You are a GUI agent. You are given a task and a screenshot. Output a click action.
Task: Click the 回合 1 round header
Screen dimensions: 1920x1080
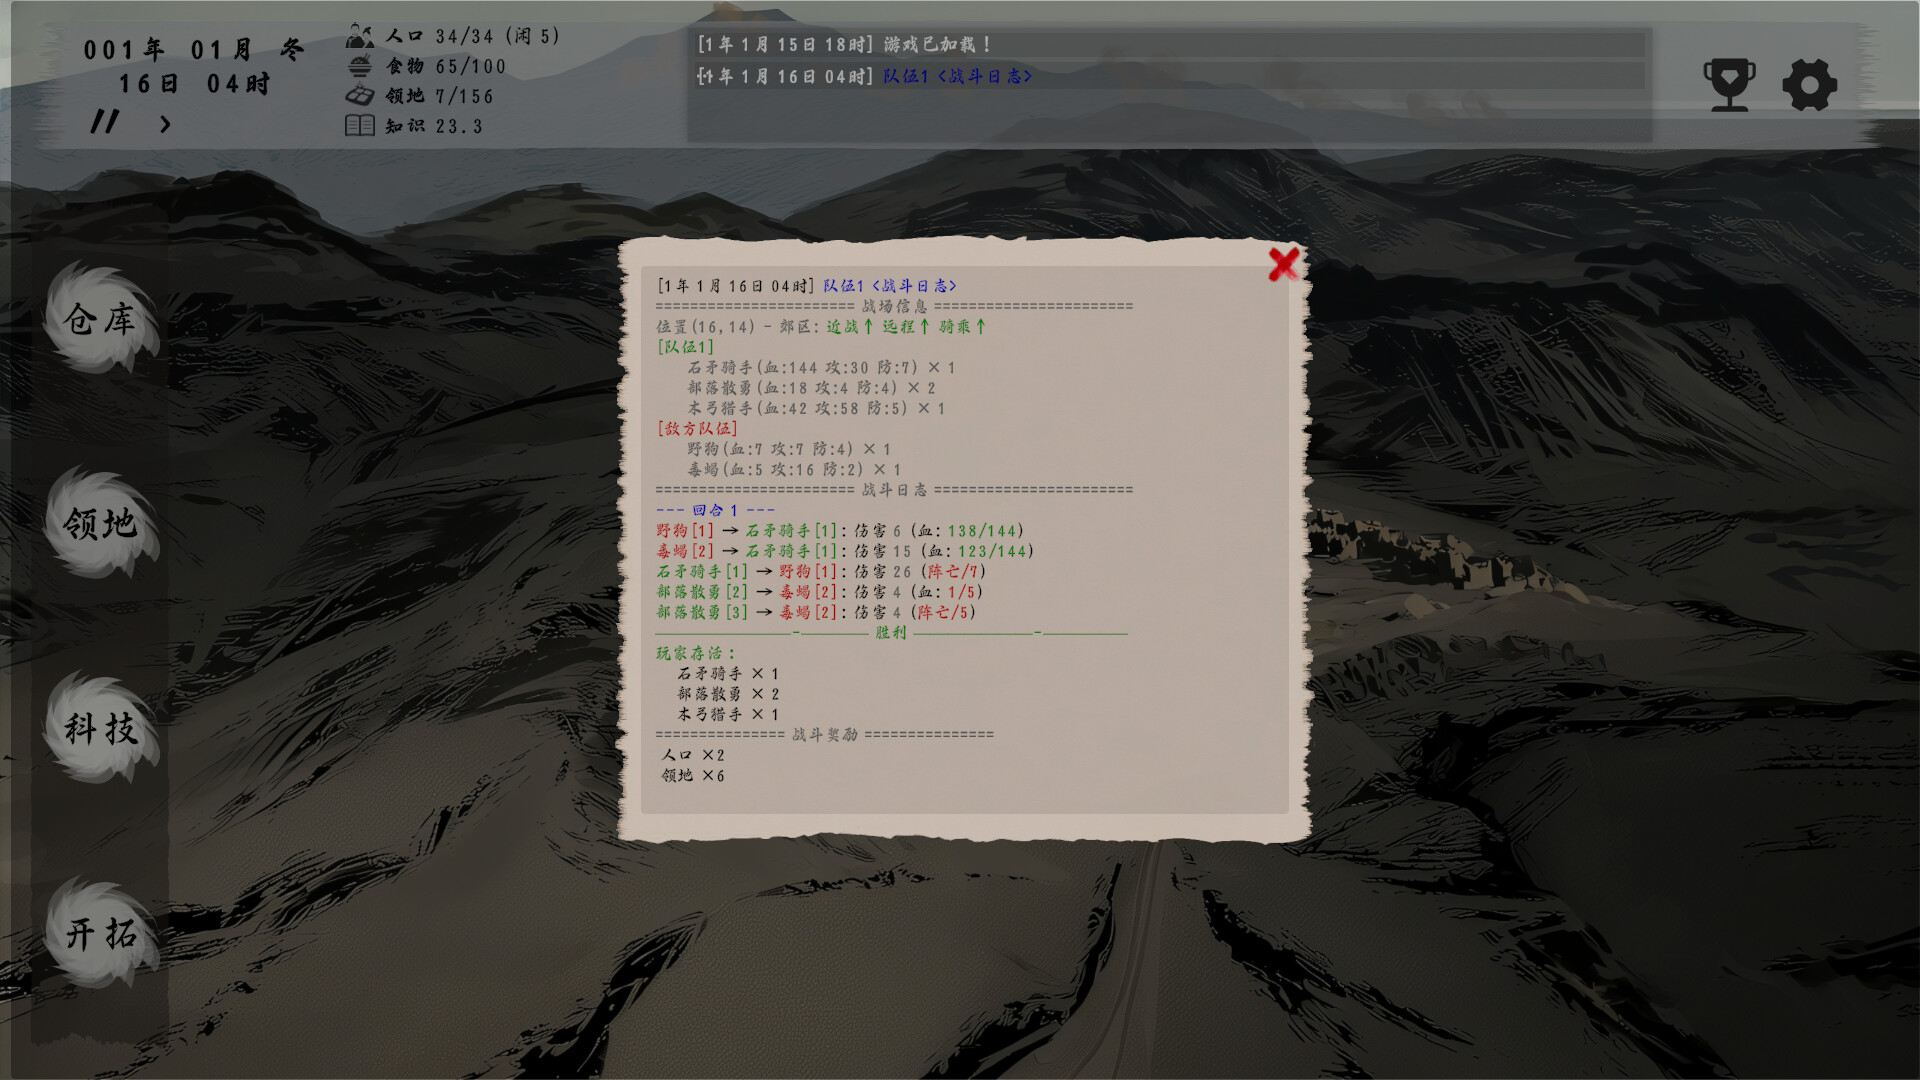714,510
